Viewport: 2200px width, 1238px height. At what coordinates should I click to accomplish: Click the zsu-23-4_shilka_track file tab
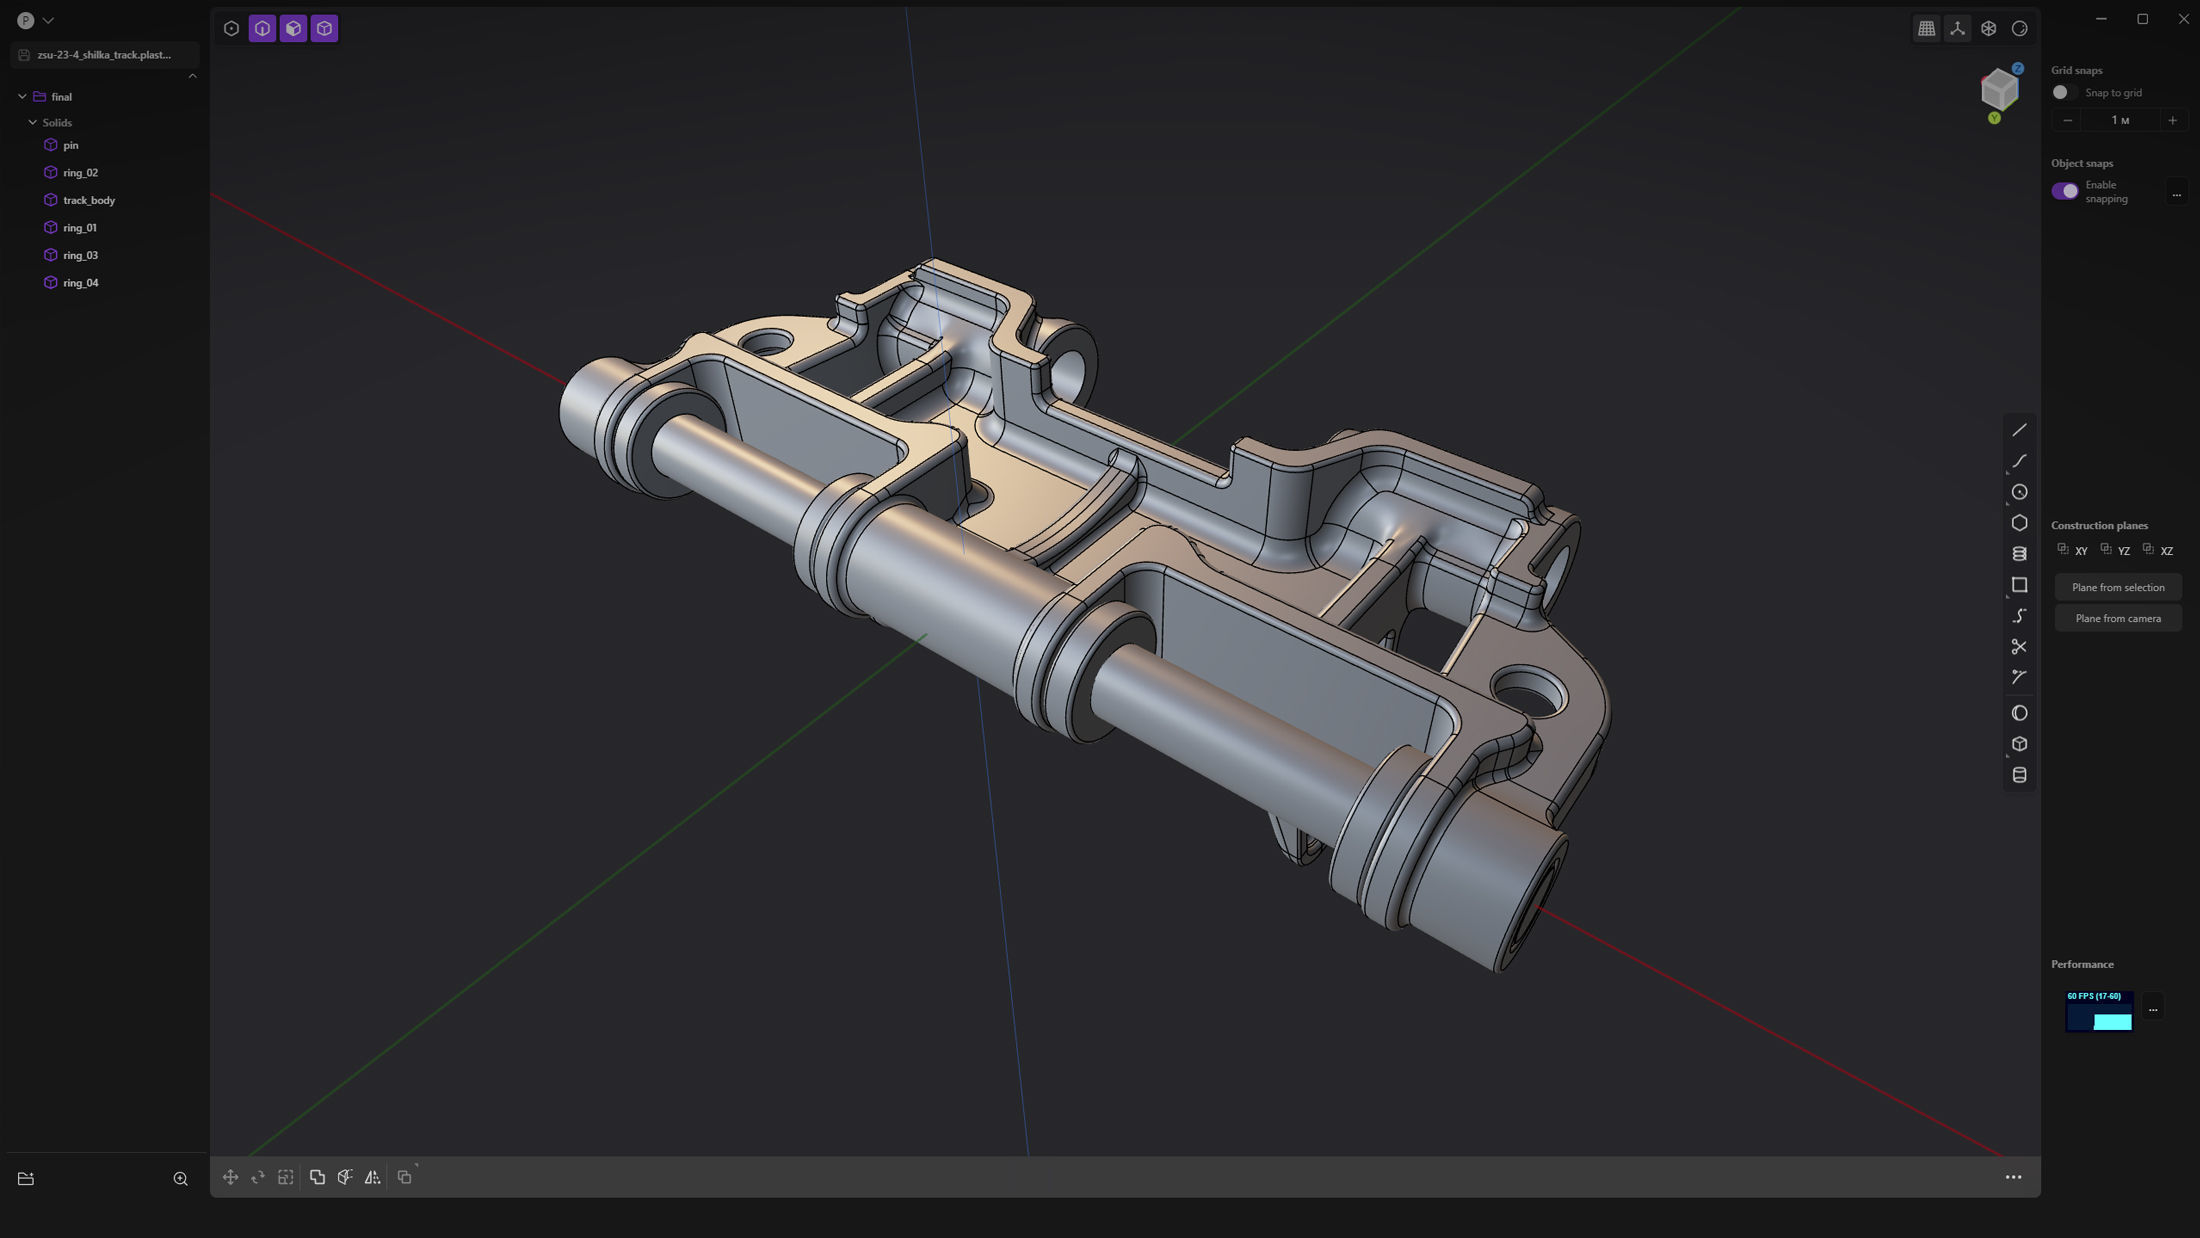(x=104, y=55)
